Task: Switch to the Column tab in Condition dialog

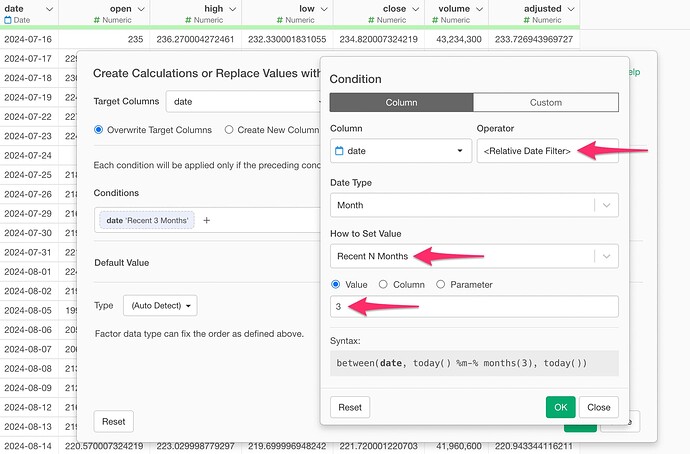Action: coord(401,103)
